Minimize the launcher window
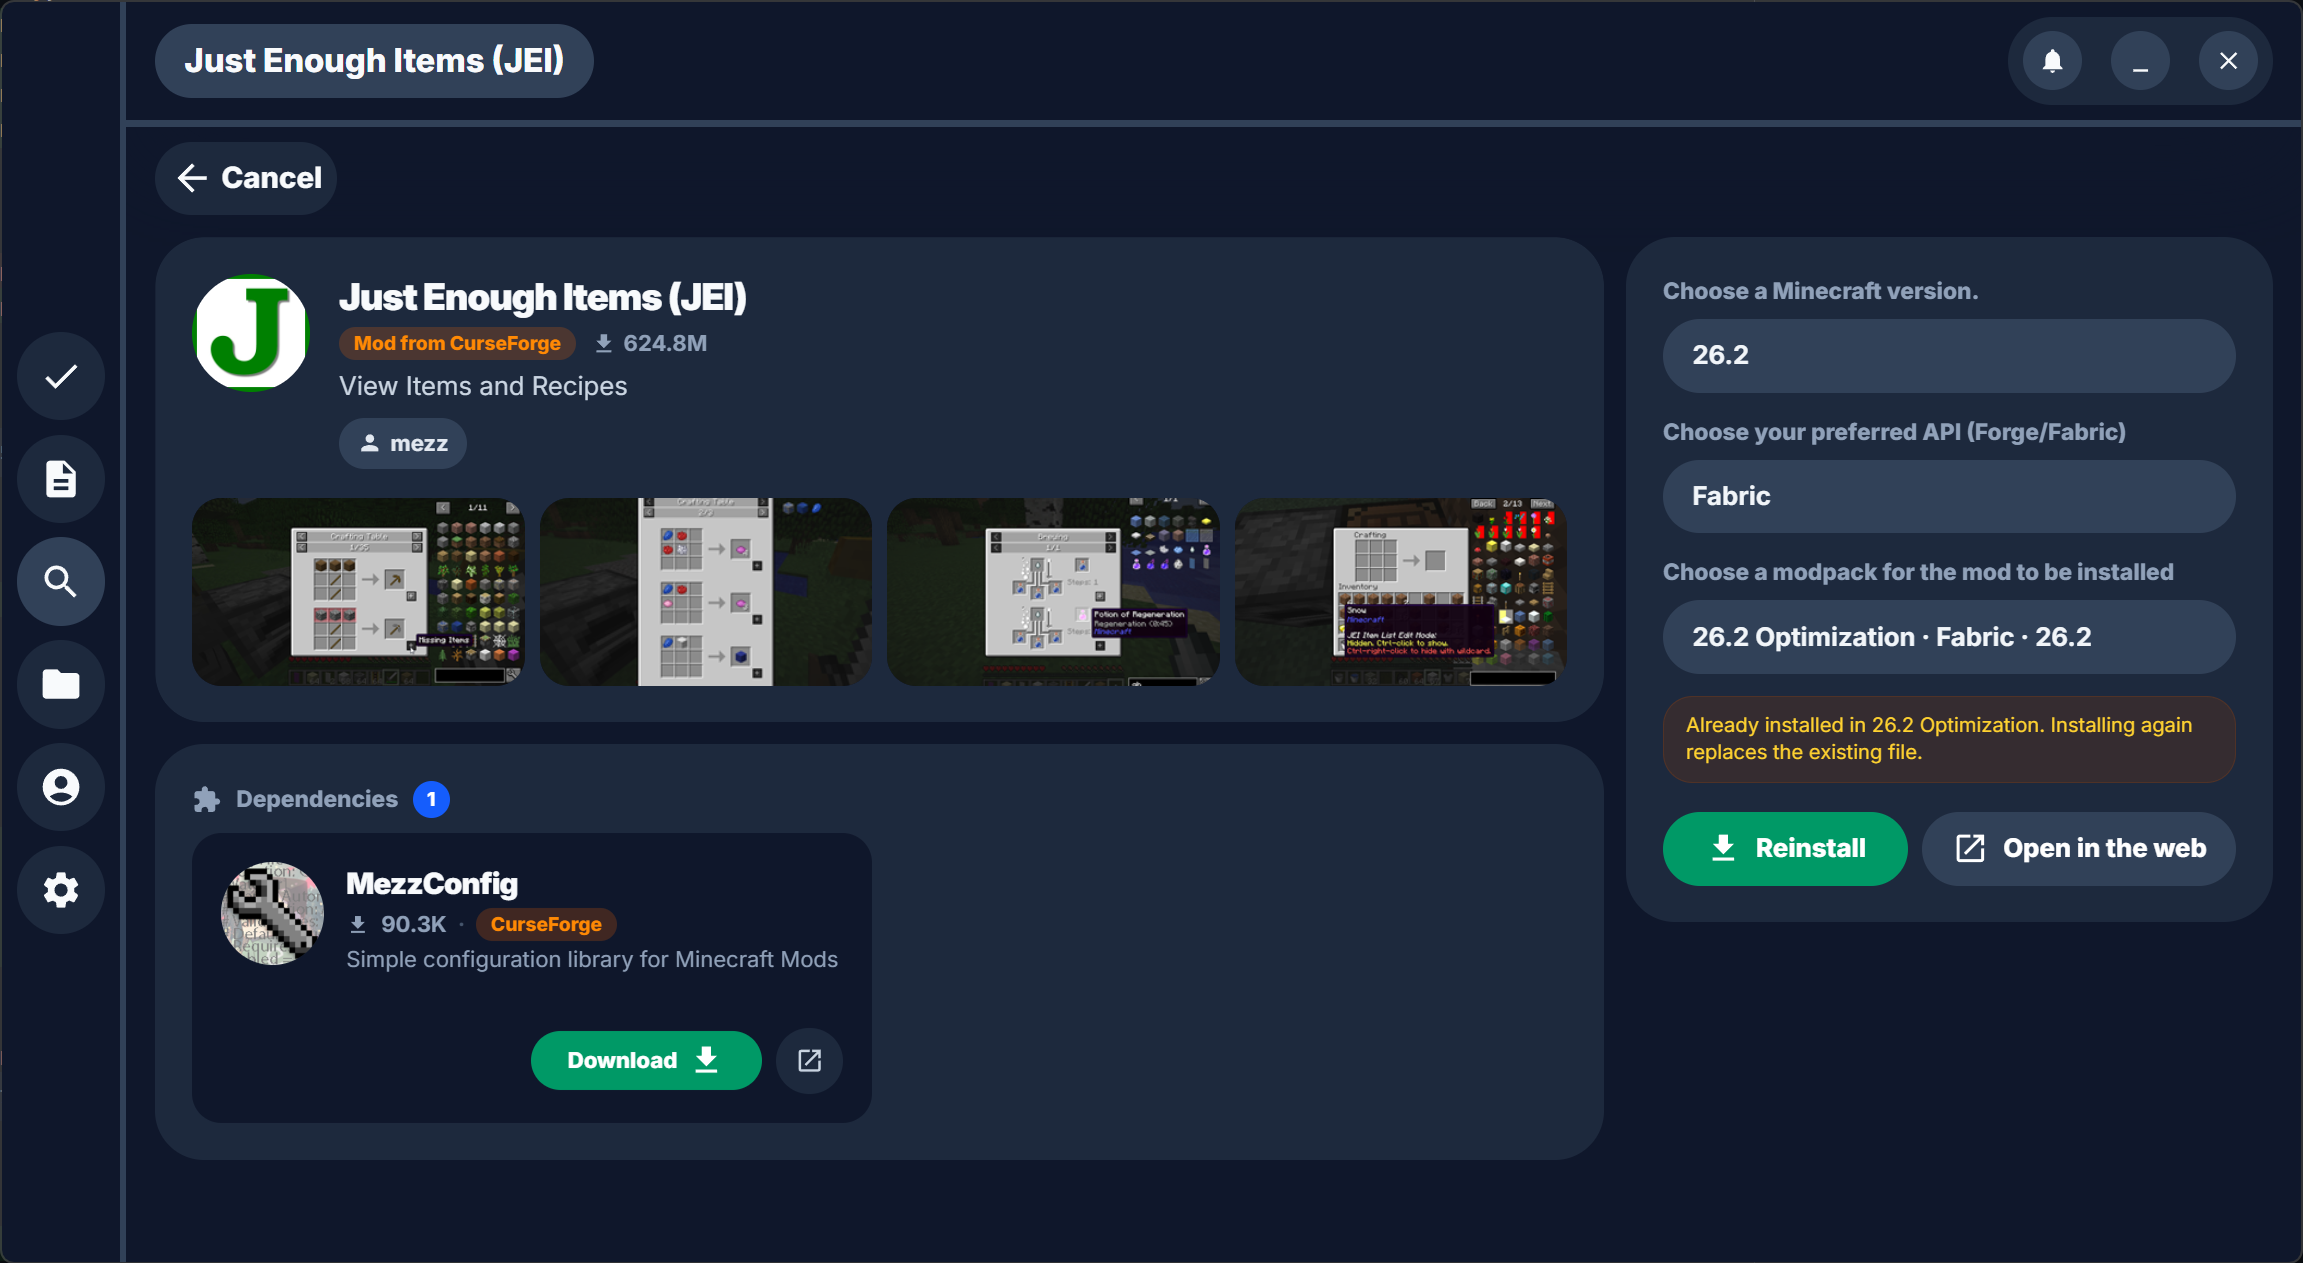This screenshot has width=2303, height=1263. [2140, 61]
